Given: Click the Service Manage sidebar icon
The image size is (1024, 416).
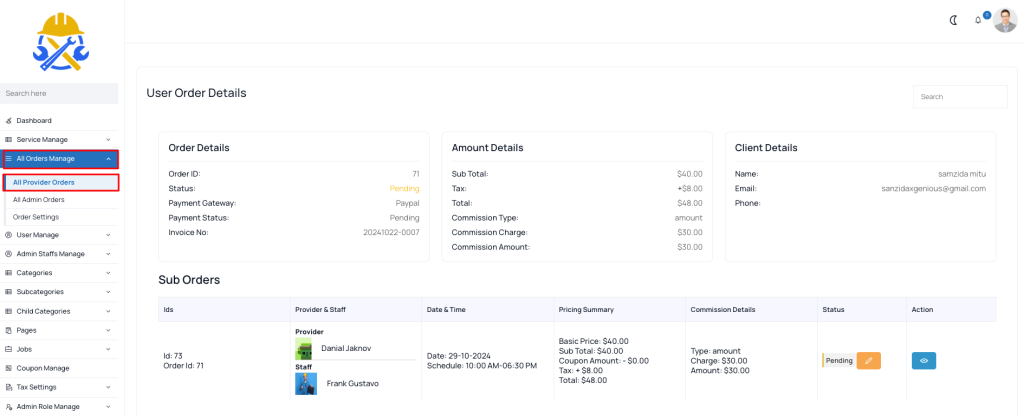Looking at the screenshot, I should pyautogui.click(x=8, y=140).
